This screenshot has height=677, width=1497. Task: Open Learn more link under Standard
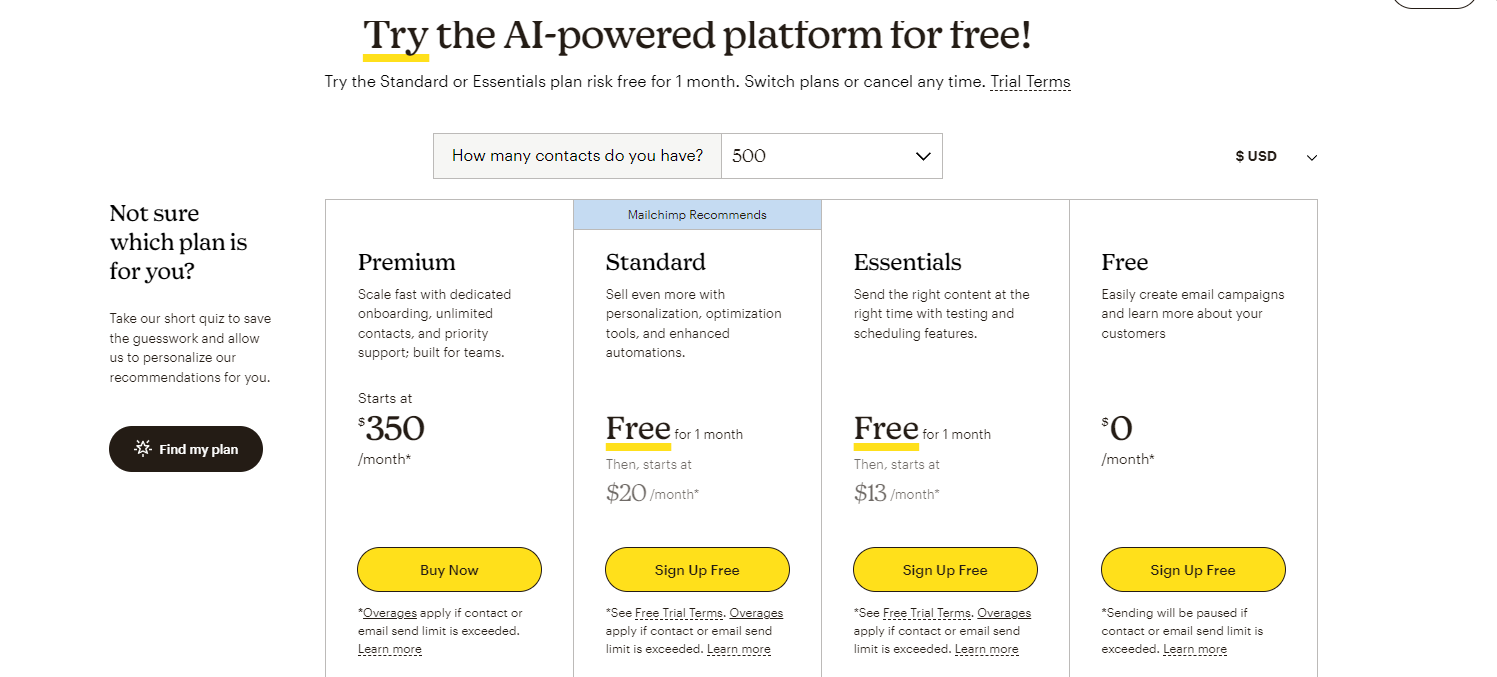click(x=739, y=650)
